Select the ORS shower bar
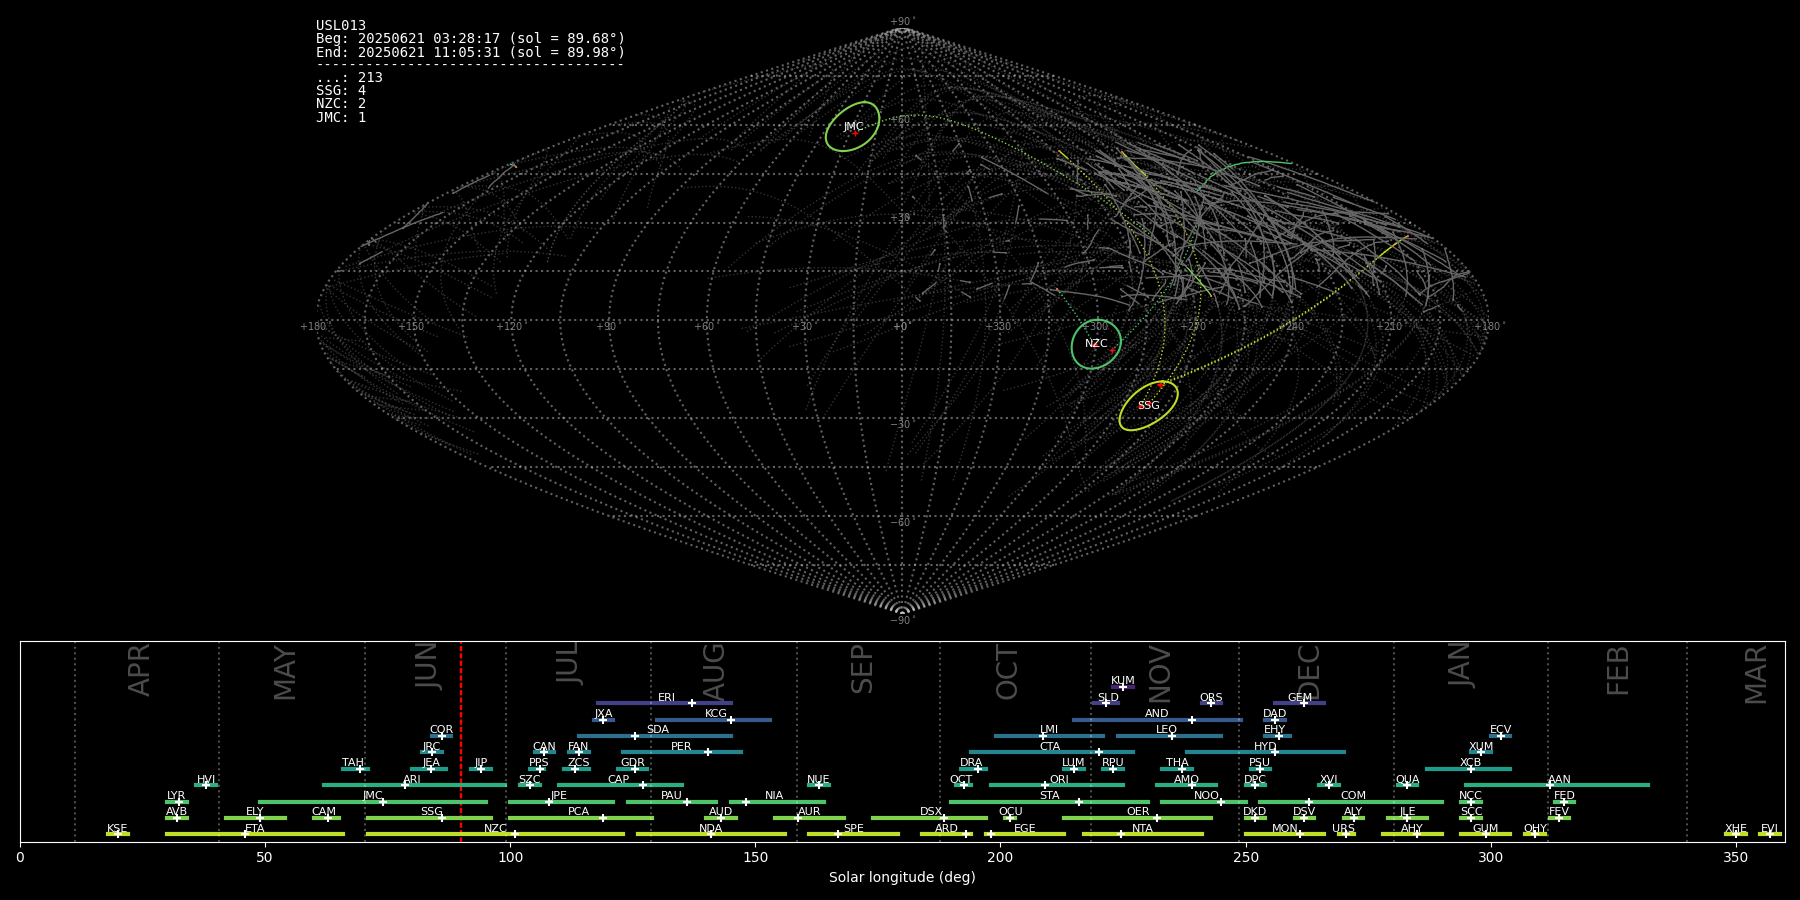Screen dimensions: 1800x900 point(1211,703)
